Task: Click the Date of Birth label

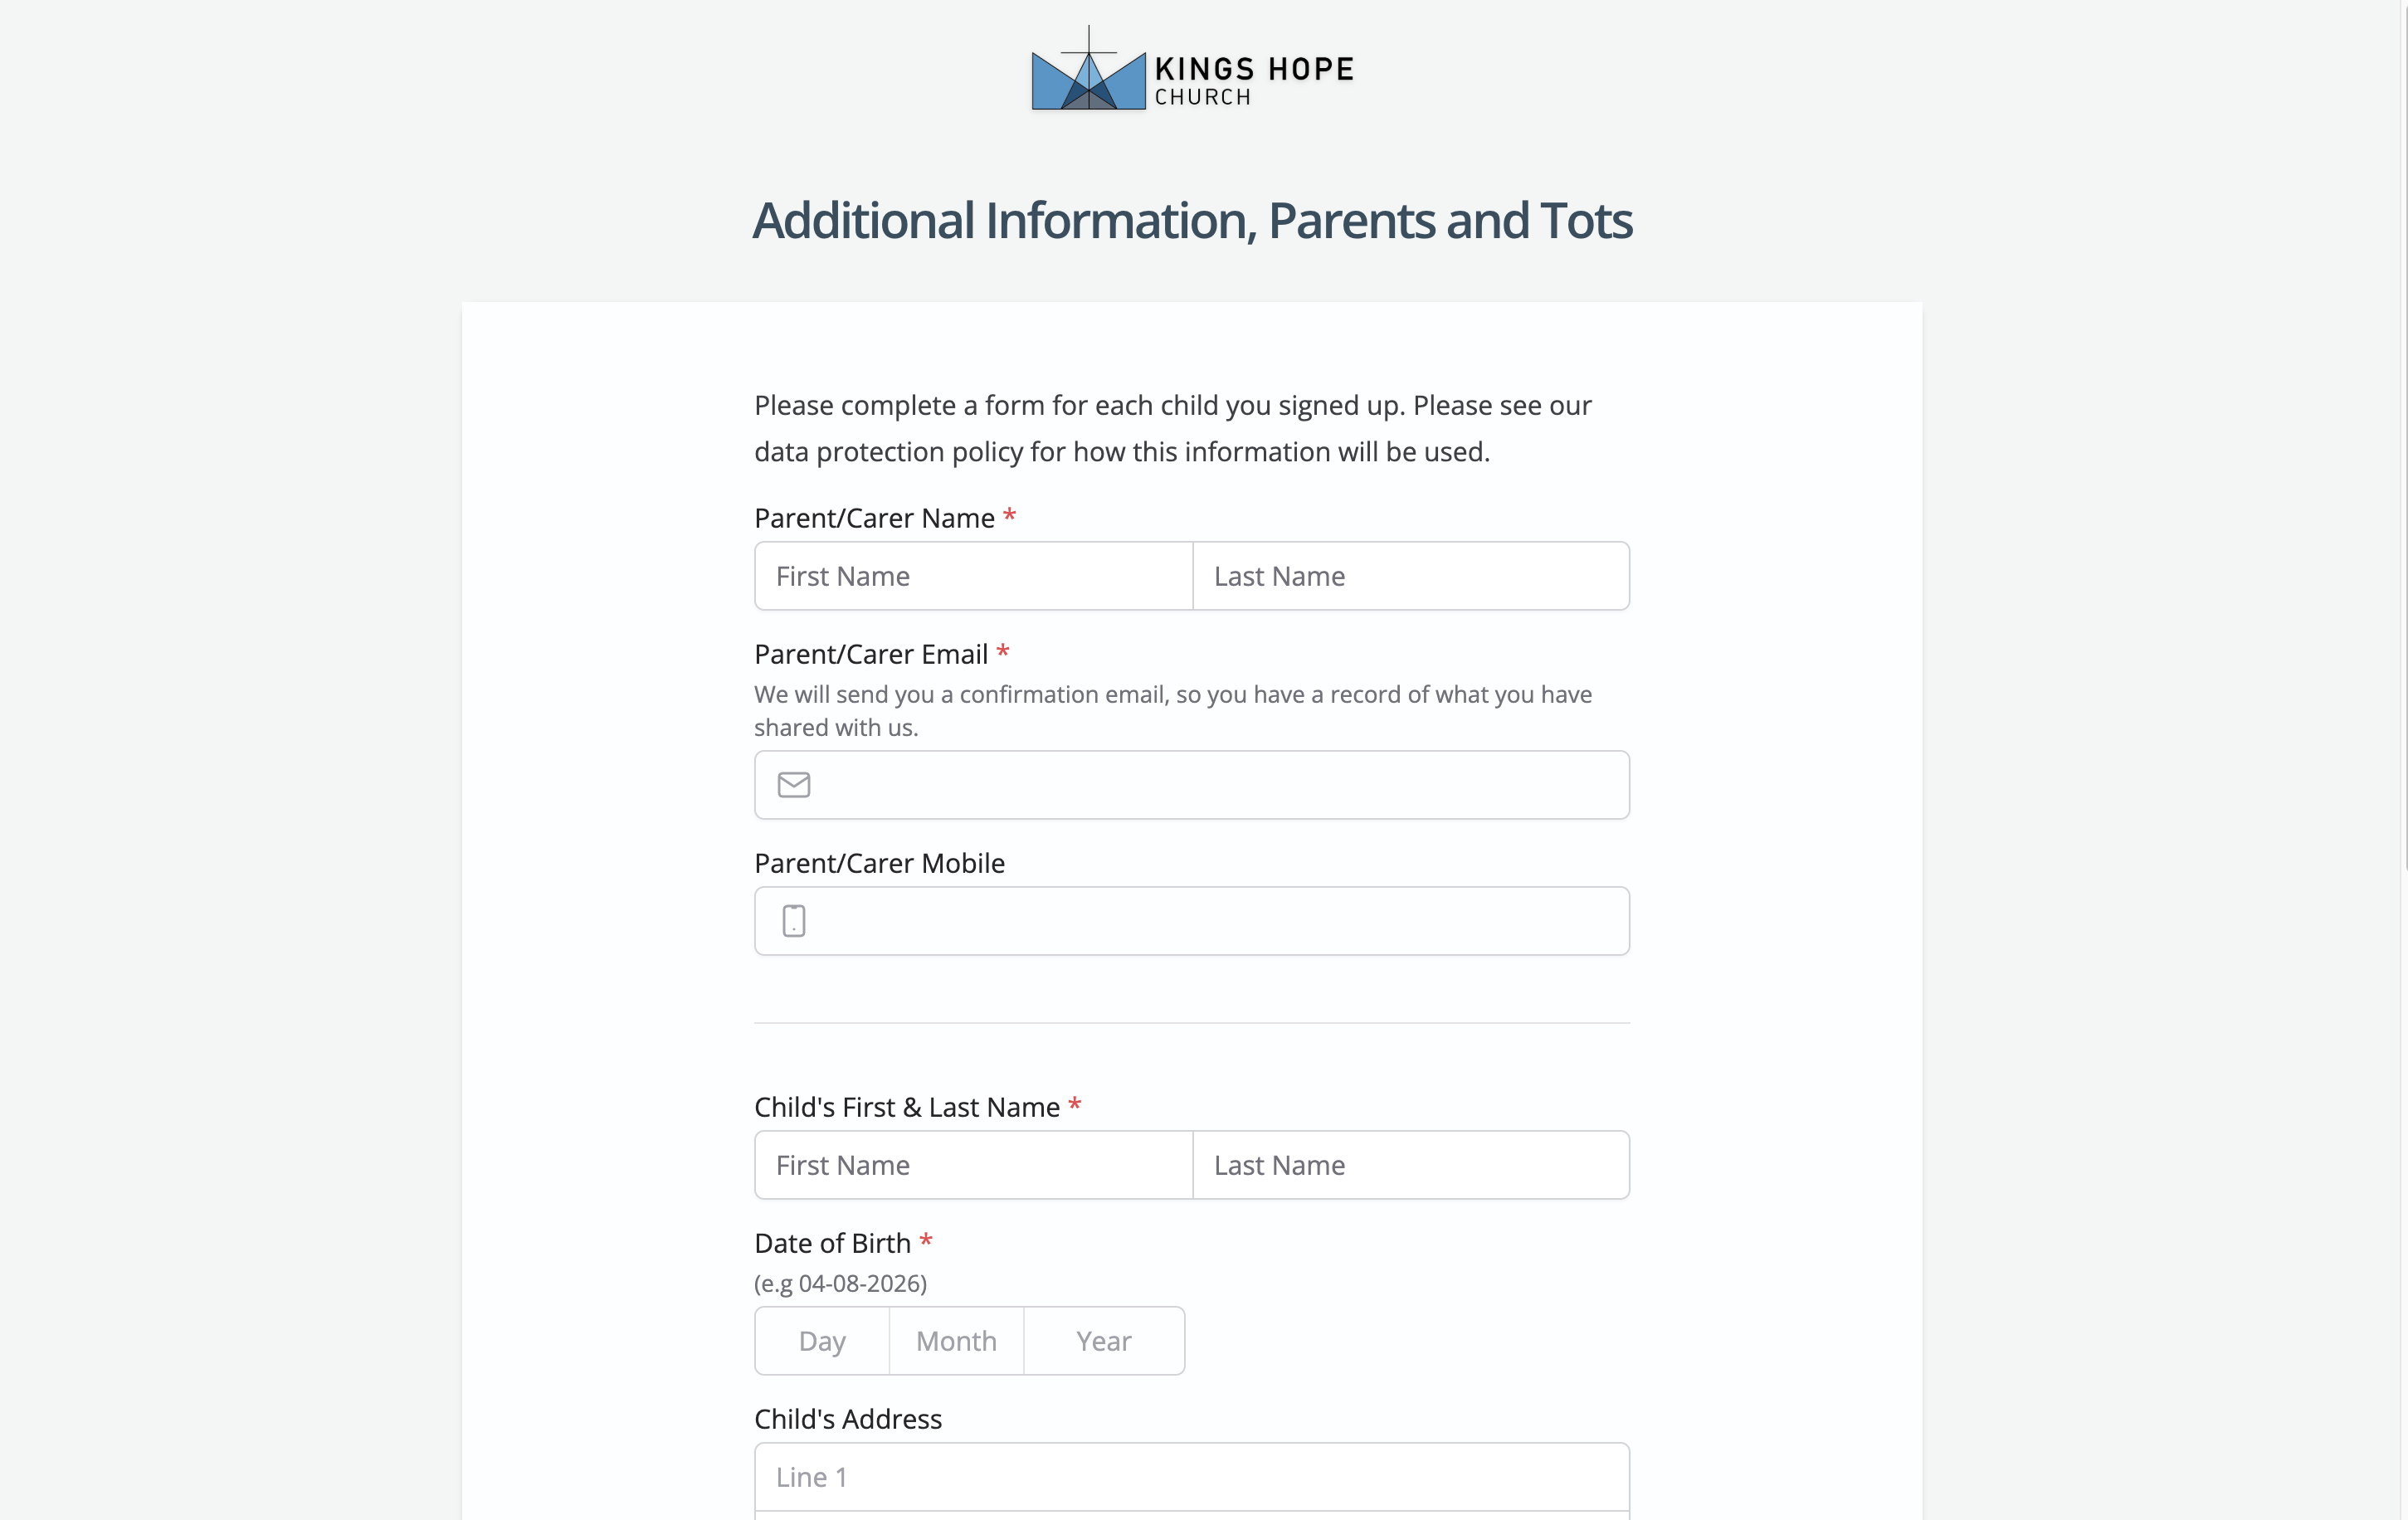Action: click(832, 1243)
